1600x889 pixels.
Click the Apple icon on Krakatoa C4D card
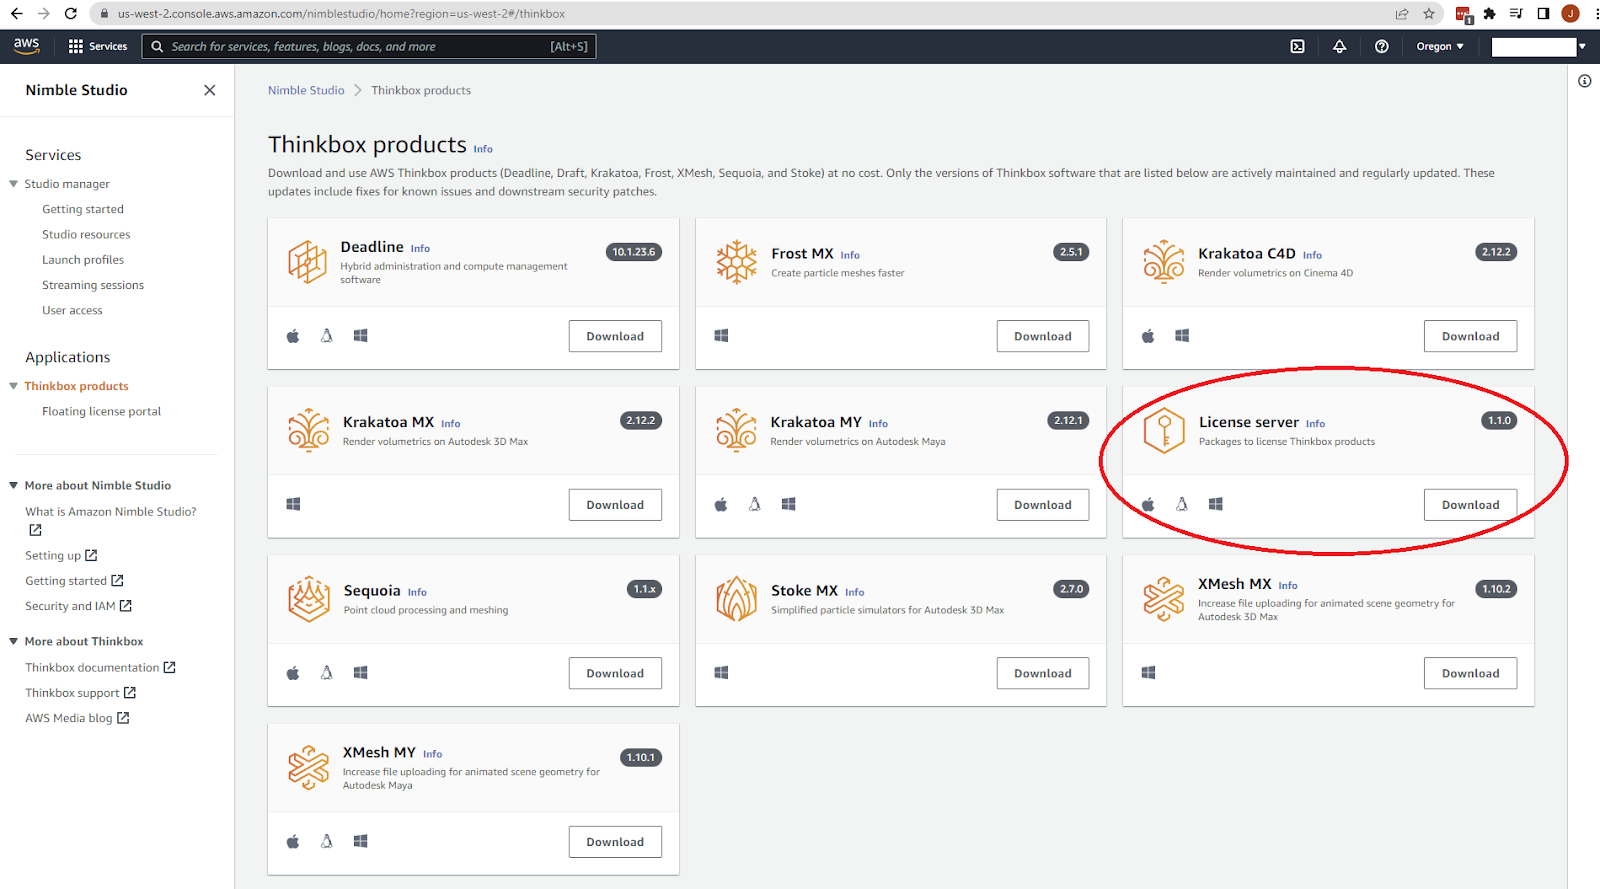click(x=1148, y=336)
